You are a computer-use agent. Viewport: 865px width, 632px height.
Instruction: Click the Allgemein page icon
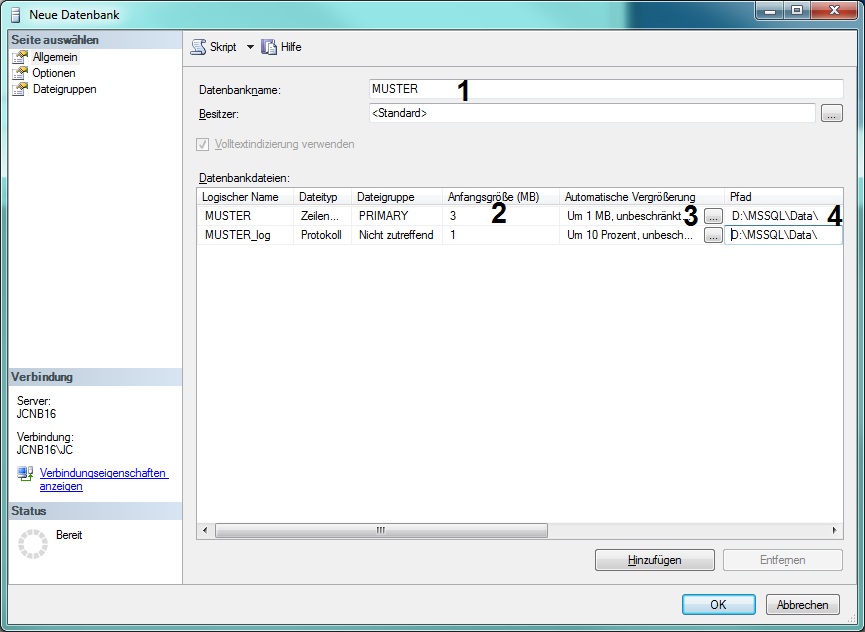pyautogui.click(x=20, y=57)
